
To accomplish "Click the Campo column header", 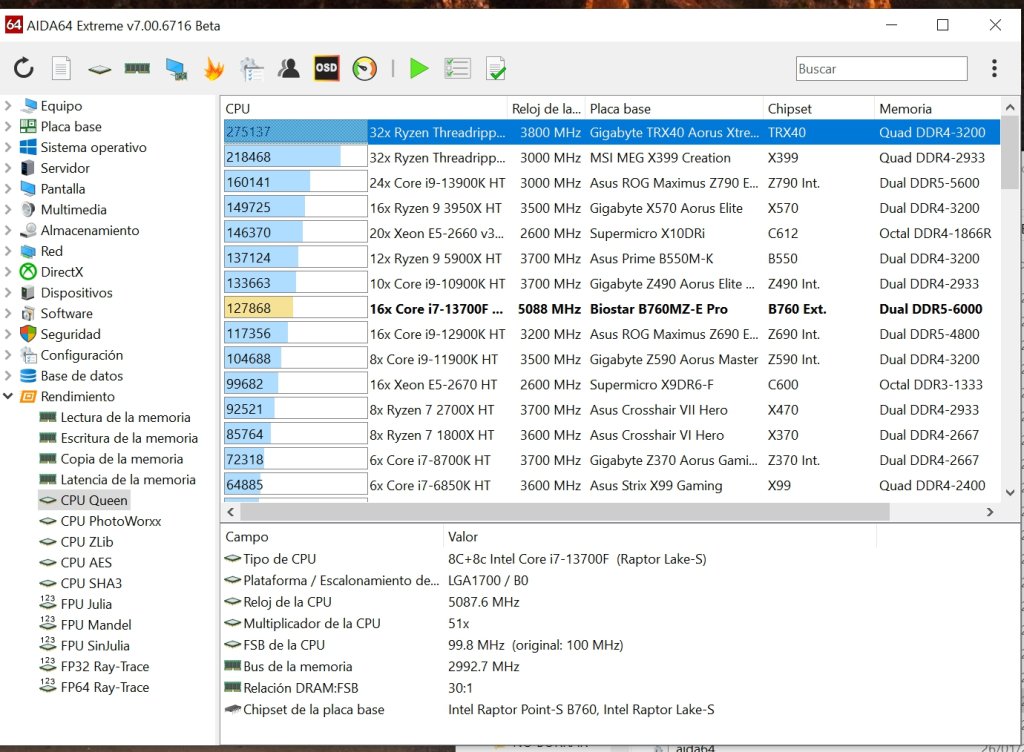I will (332, 537).
